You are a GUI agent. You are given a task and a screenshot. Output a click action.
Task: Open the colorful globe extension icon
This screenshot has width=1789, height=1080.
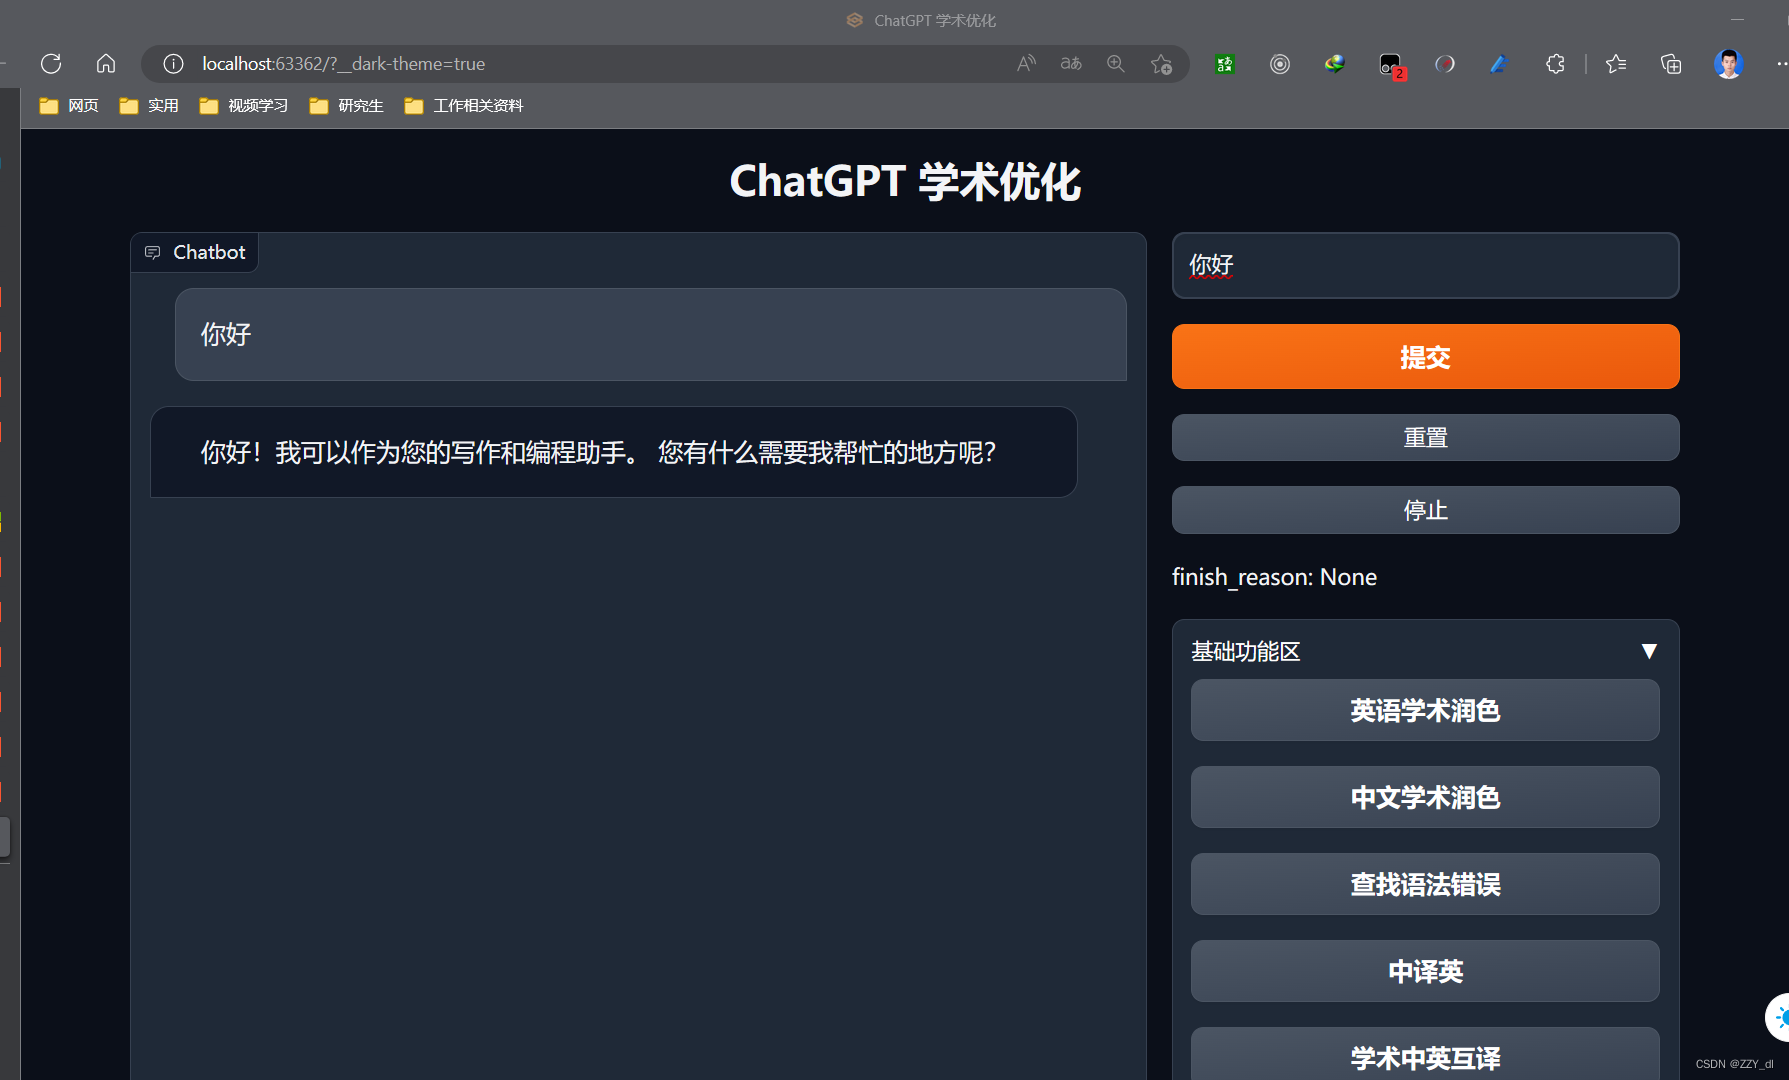point(1335,64)
